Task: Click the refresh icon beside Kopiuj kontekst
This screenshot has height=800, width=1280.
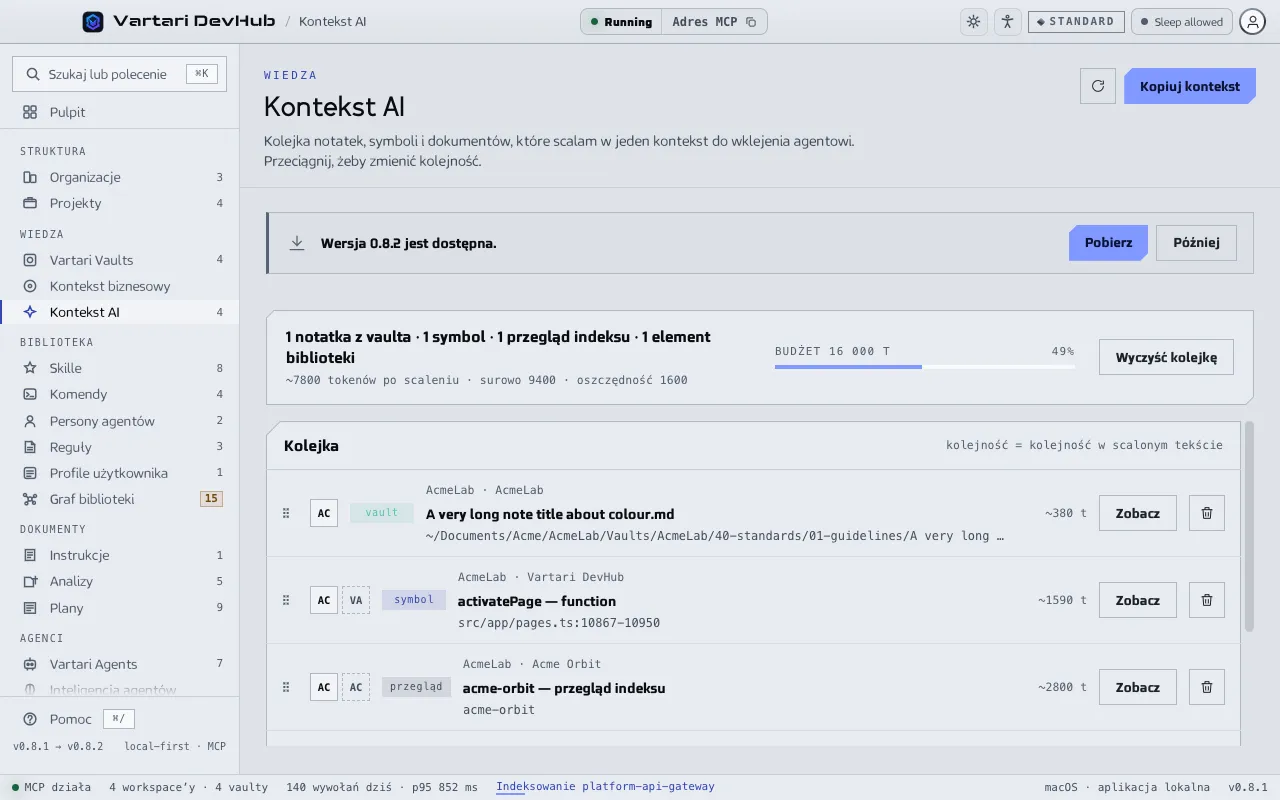Action: pyautogui.click(x=1098, y=86)
